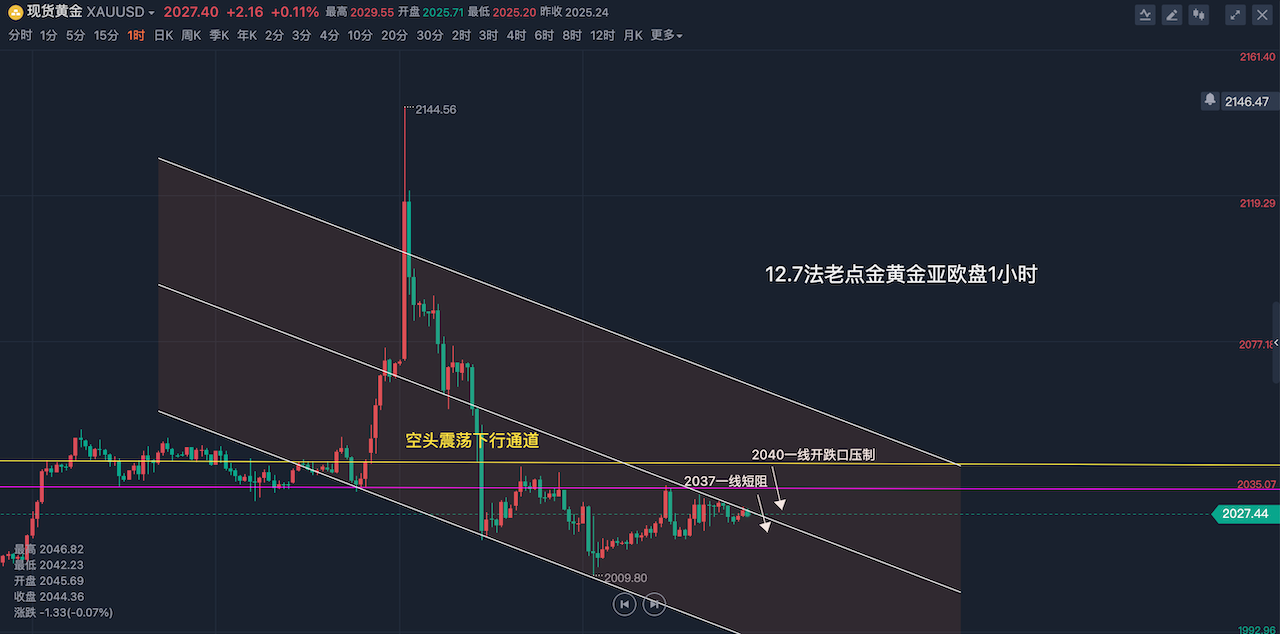Open the indicator settings icon
Screen dimensions: 1280x634
click(1145, 15)
